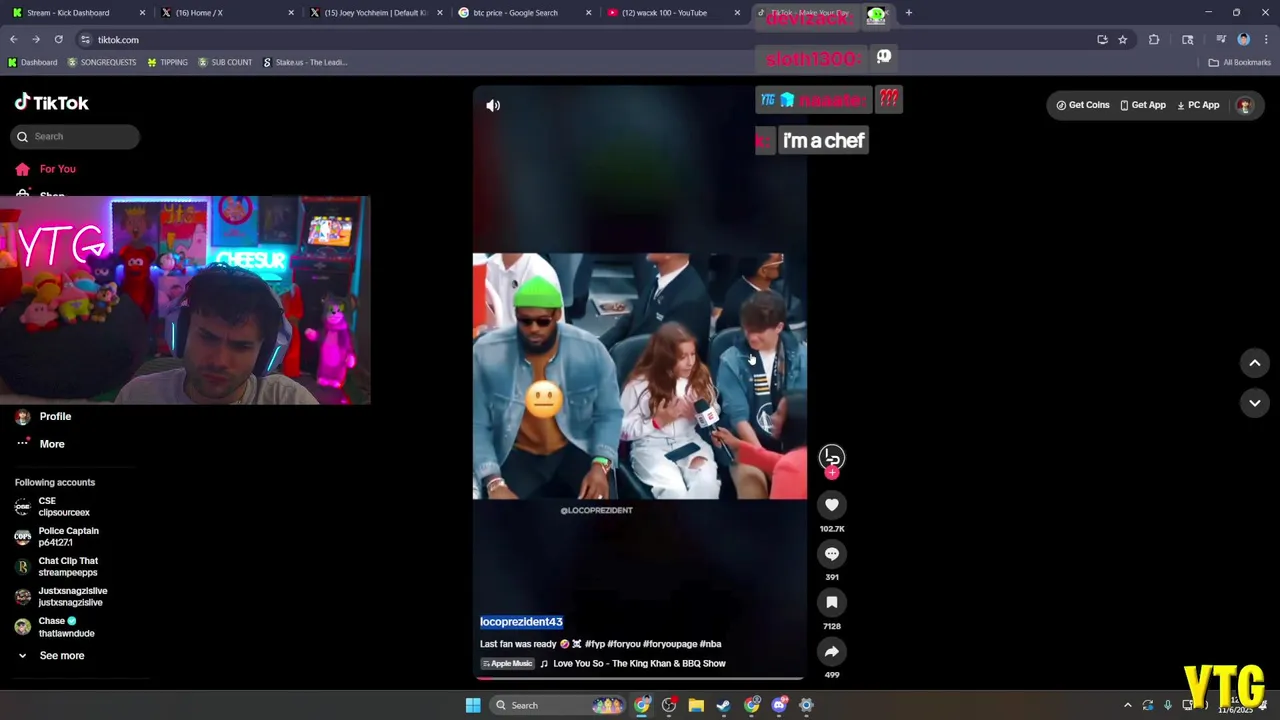
Task: Bookmark the video to favorites
Action: [831, 603]
